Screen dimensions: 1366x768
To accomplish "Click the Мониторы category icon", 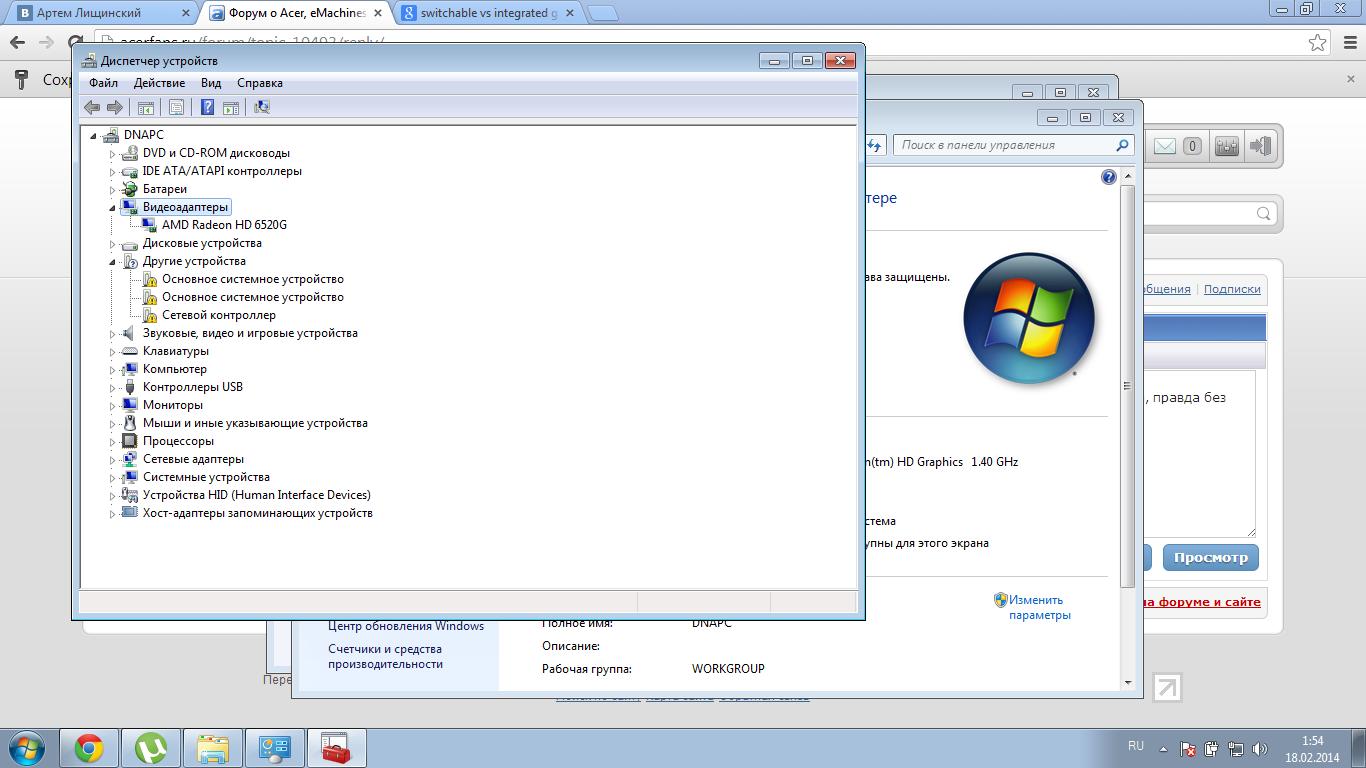I will (x=129, y=405).
